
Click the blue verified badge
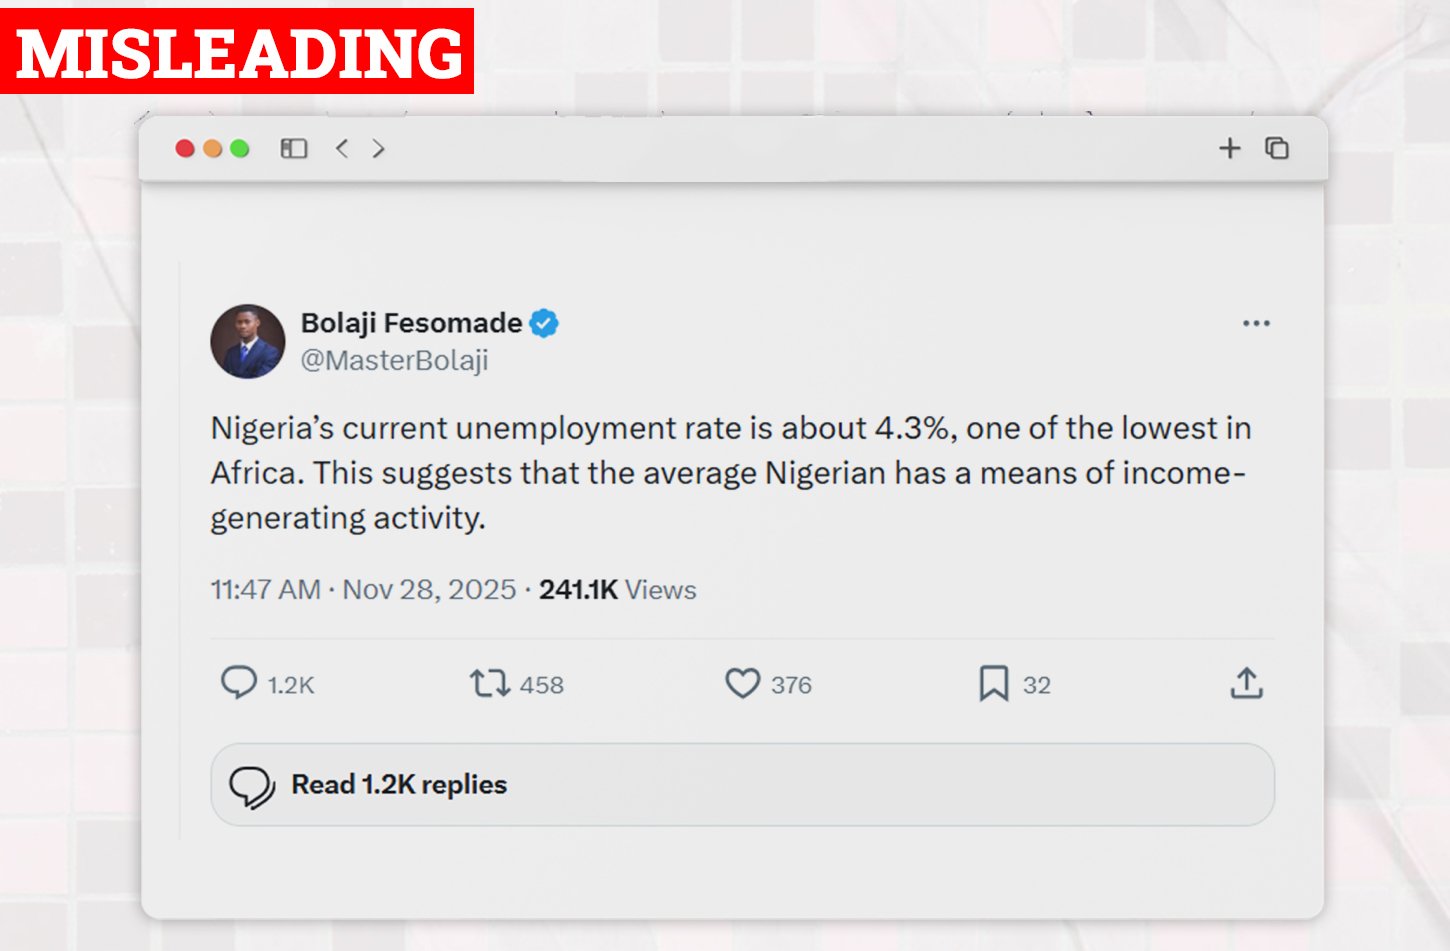coord(544,324)
